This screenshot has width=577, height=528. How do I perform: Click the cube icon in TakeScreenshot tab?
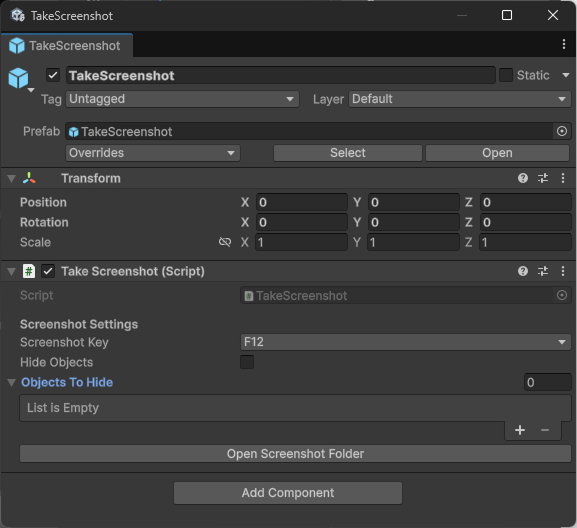(17, 46)
